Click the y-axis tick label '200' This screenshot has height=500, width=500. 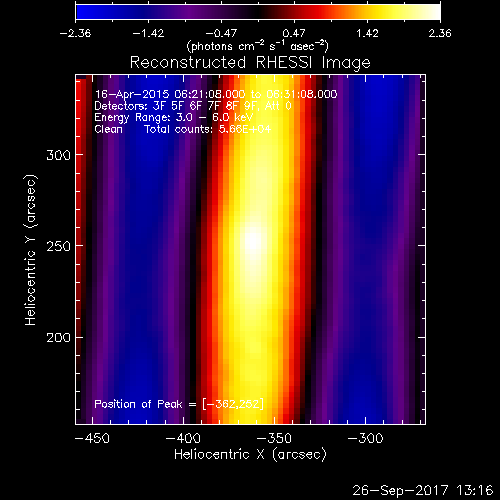pyautogui.click(x=58, y=338)
